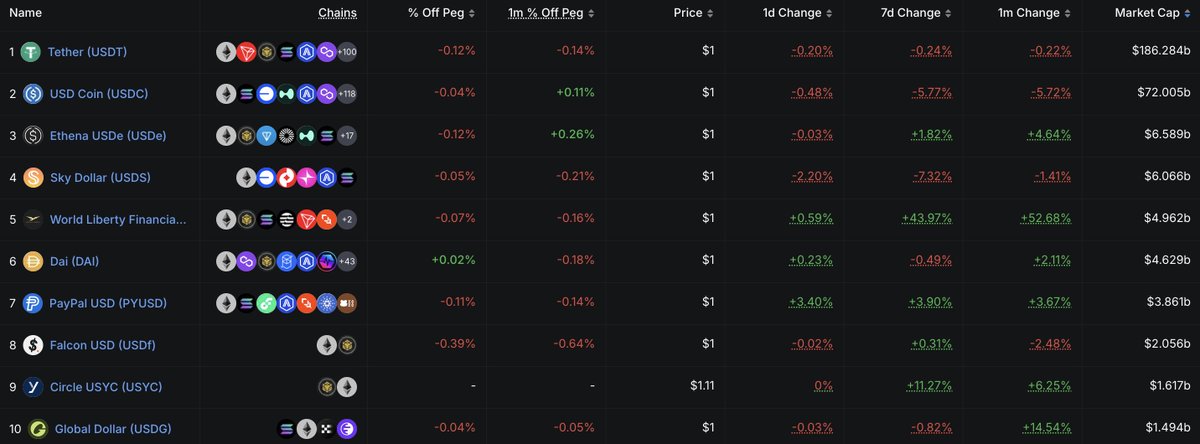This screenshot has height=444, width=1200.
Task: Open the World Liberty Financial link
Action: (x=118, y=219)
